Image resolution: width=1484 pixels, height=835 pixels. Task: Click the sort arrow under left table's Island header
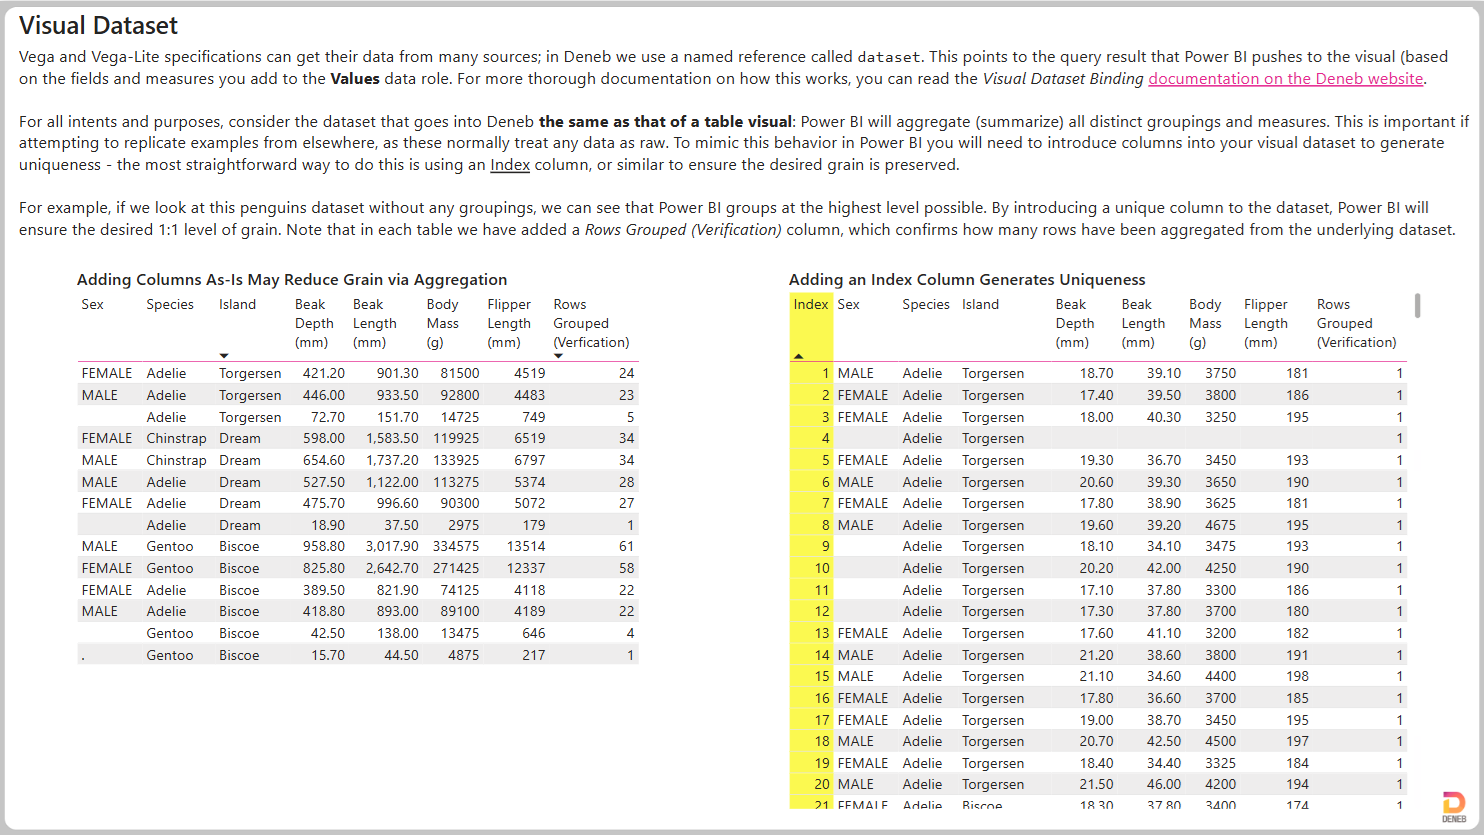(x=224, y=356)
